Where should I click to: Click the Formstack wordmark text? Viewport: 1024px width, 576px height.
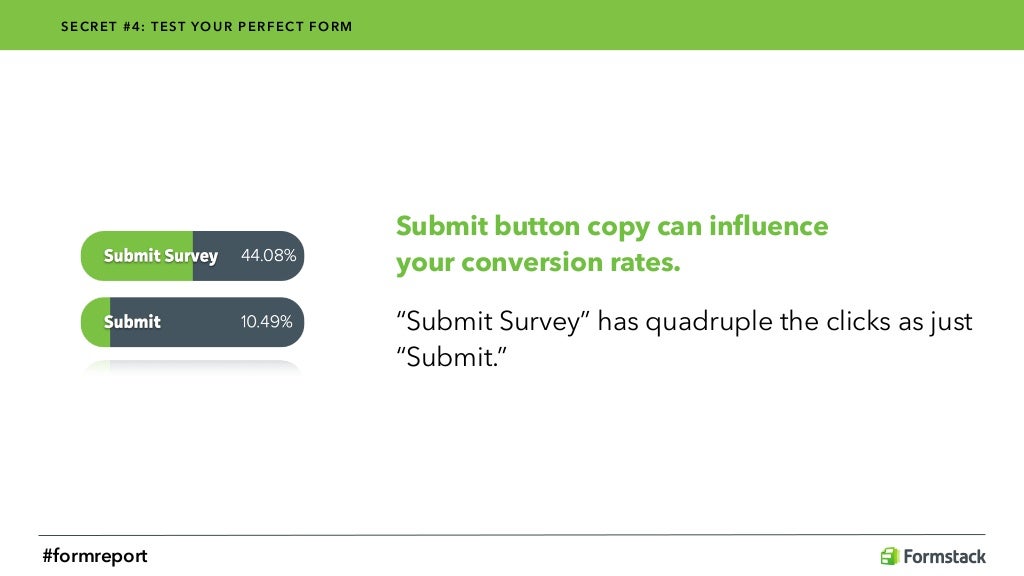coord(944,557)
